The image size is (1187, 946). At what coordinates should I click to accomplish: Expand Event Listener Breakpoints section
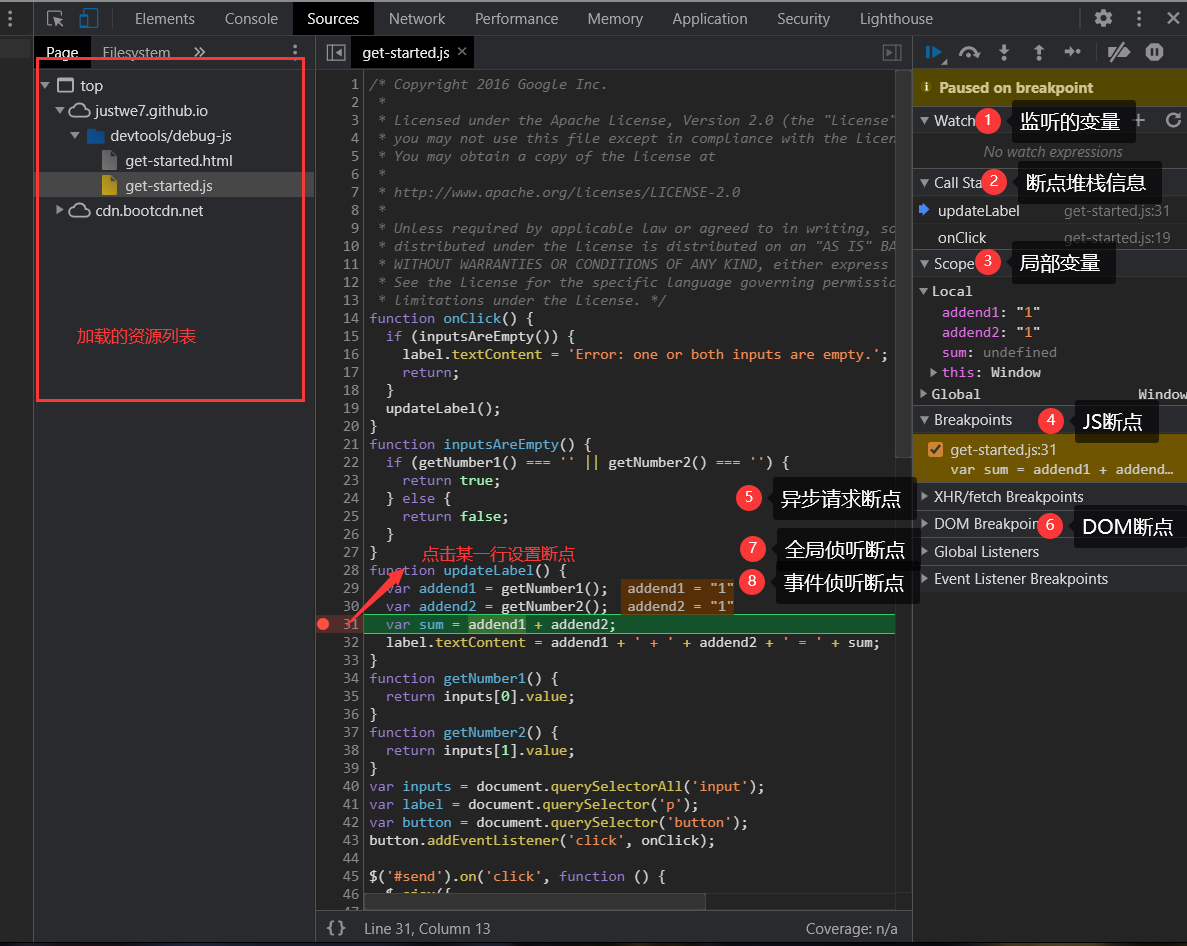tap(924, 579)
